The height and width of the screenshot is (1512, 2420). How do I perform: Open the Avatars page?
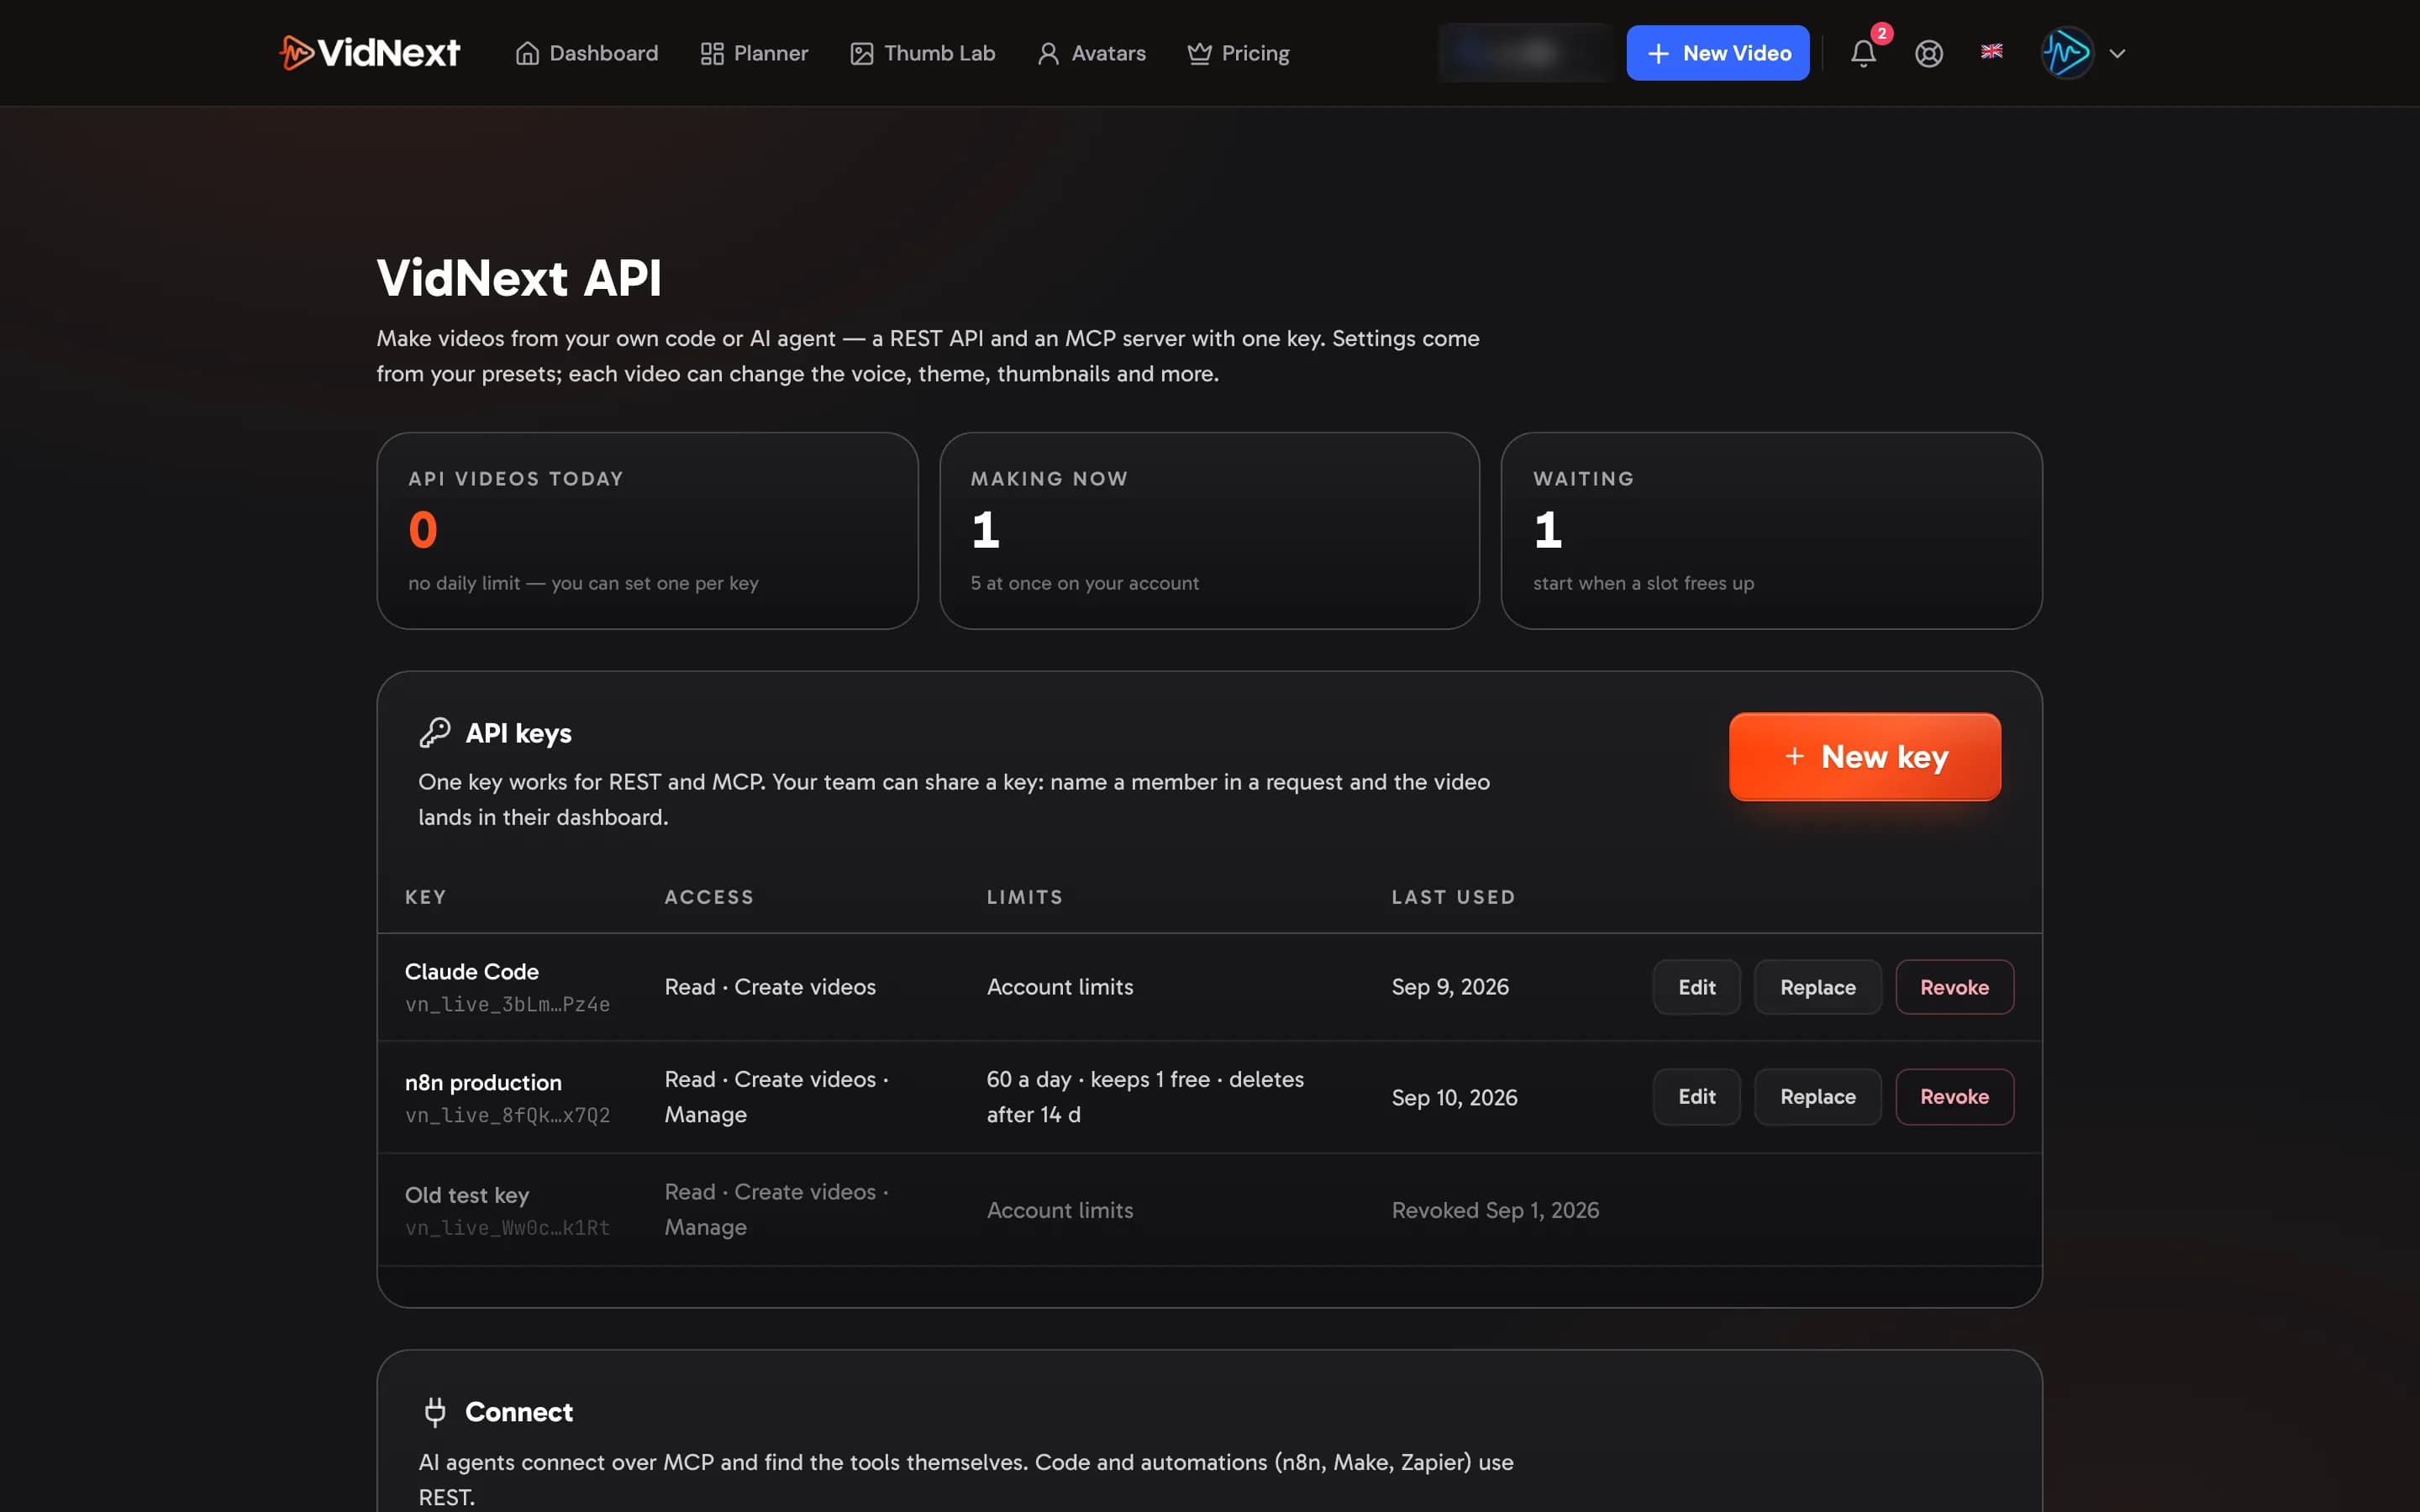[x=1091, y=53]
